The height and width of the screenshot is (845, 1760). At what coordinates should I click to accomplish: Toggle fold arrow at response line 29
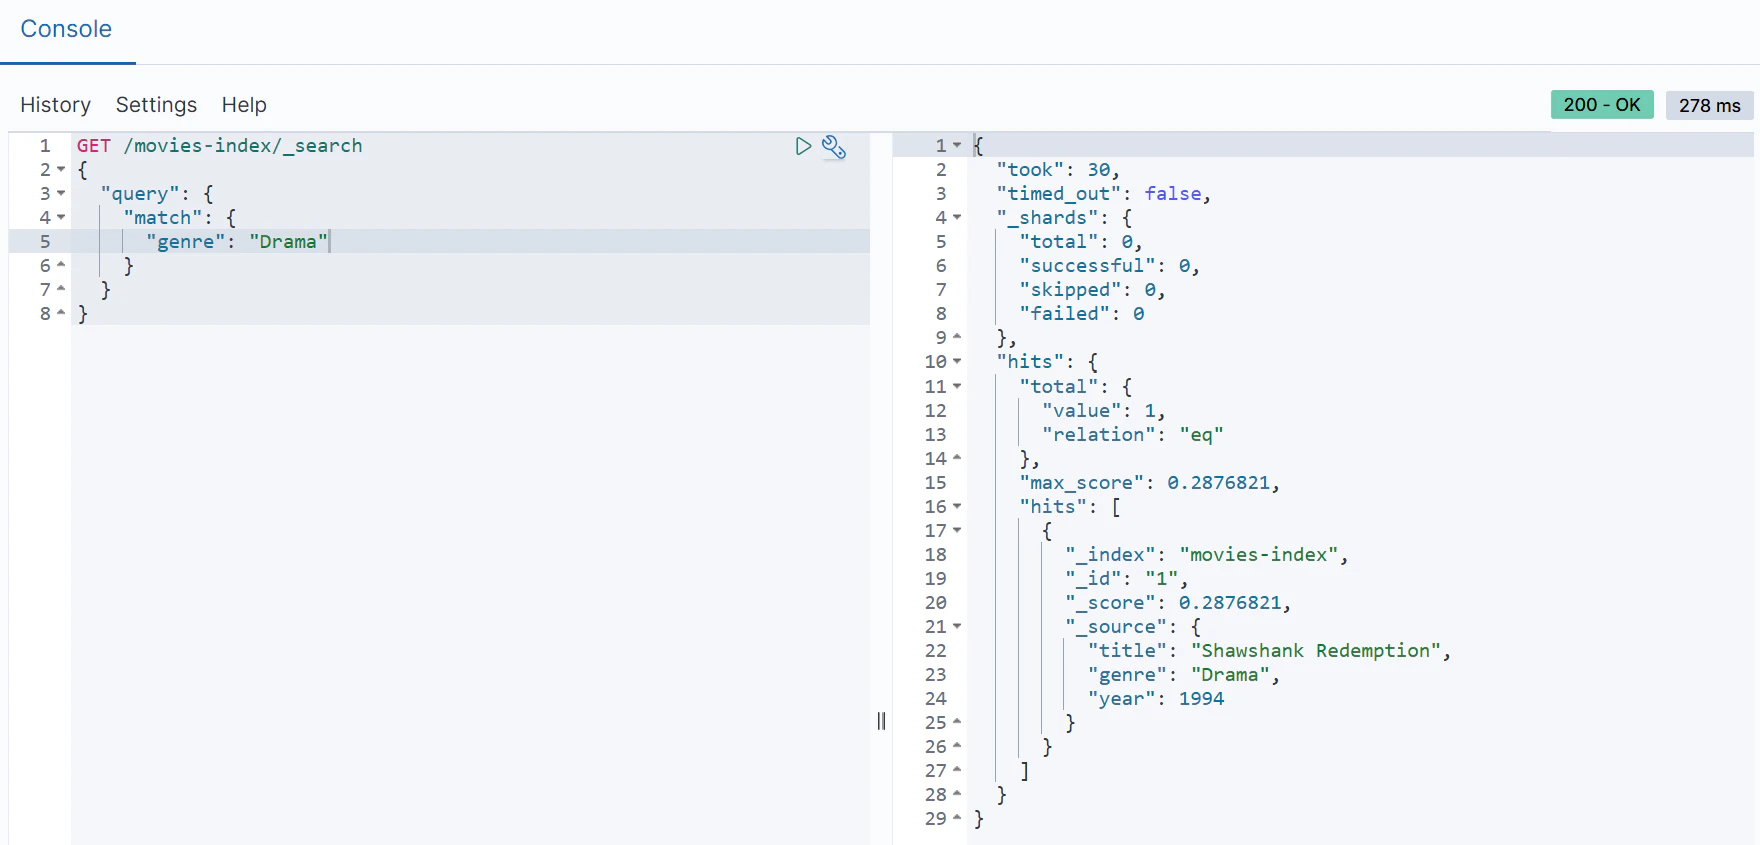tap(957, 818)
